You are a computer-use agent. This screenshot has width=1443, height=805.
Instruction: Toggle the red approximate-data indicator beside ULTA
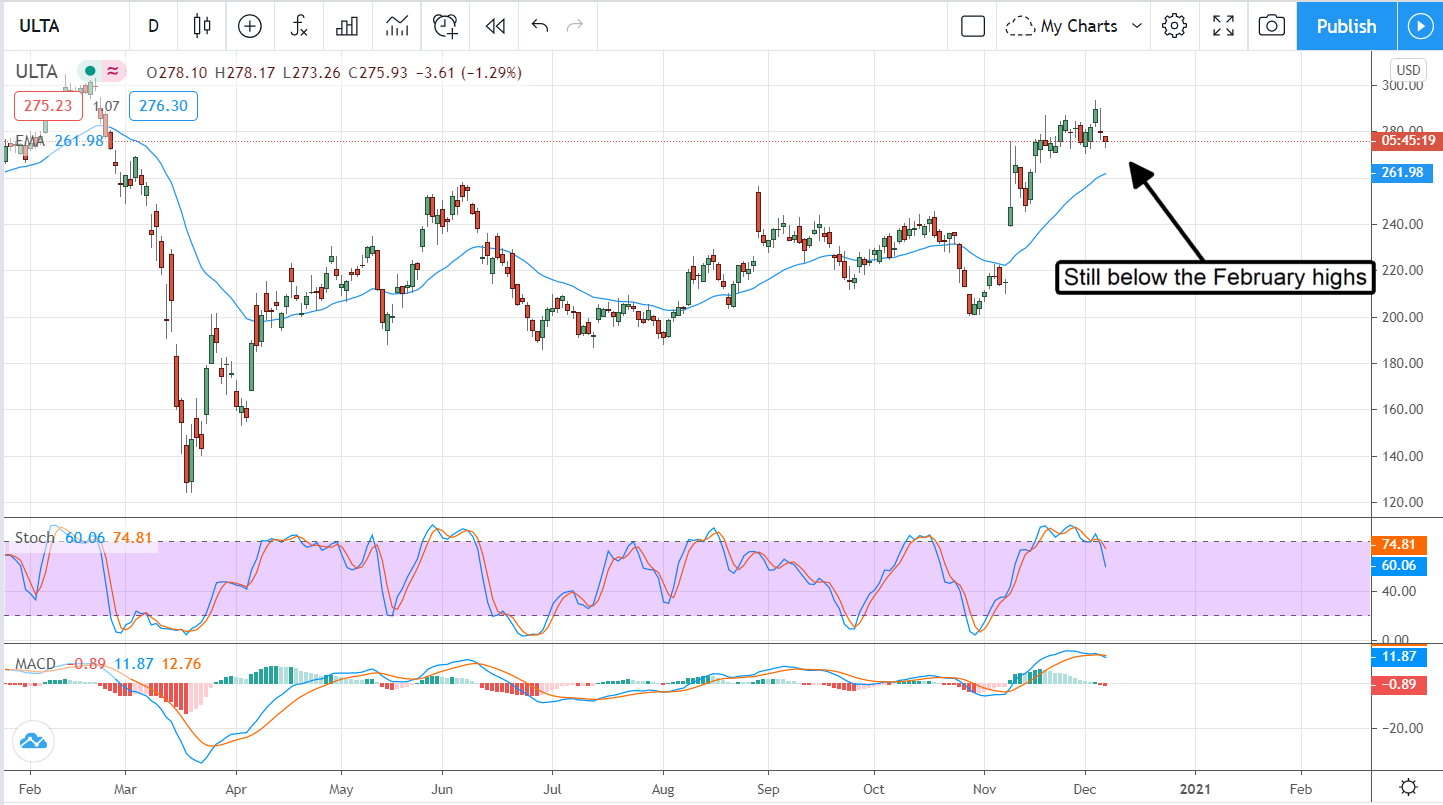[113, 71]
